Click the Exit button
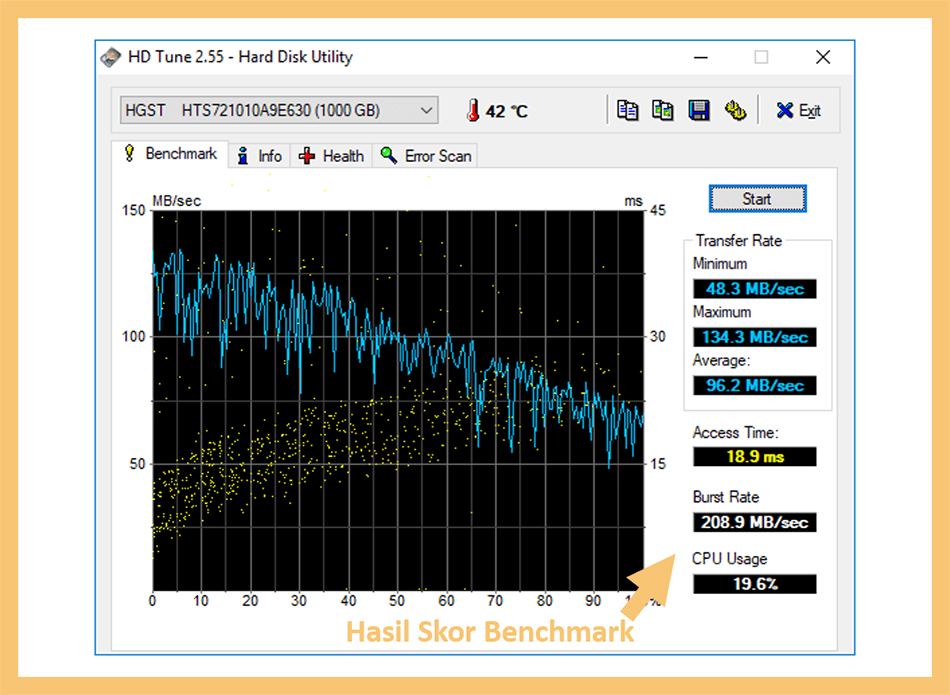This screenshot has width=950, height=695. pos(799,110)
